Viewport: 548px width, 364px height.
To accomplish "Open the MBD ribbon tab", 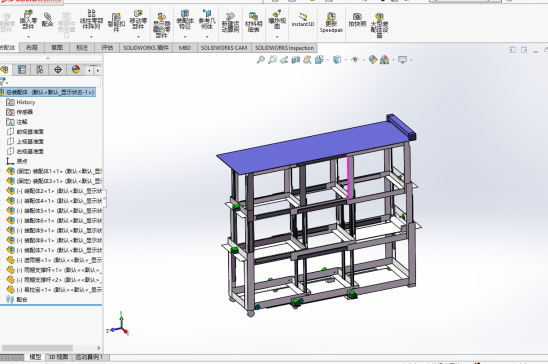I will point(185,48).
